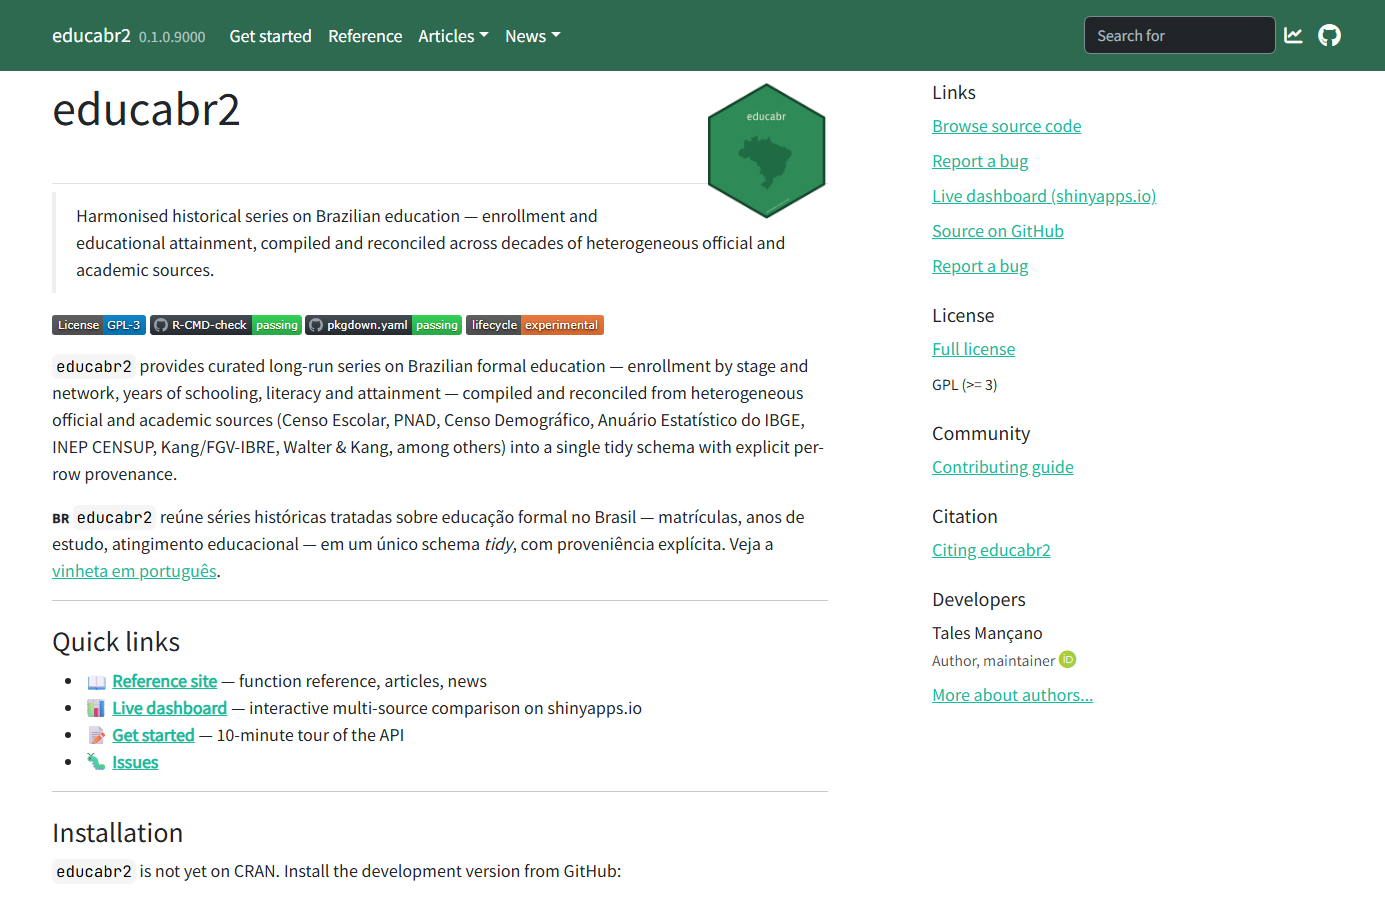Click the License sidebar heading
Screen dimensions: 1385x900
pyautogui.click(x=963, y=315)
